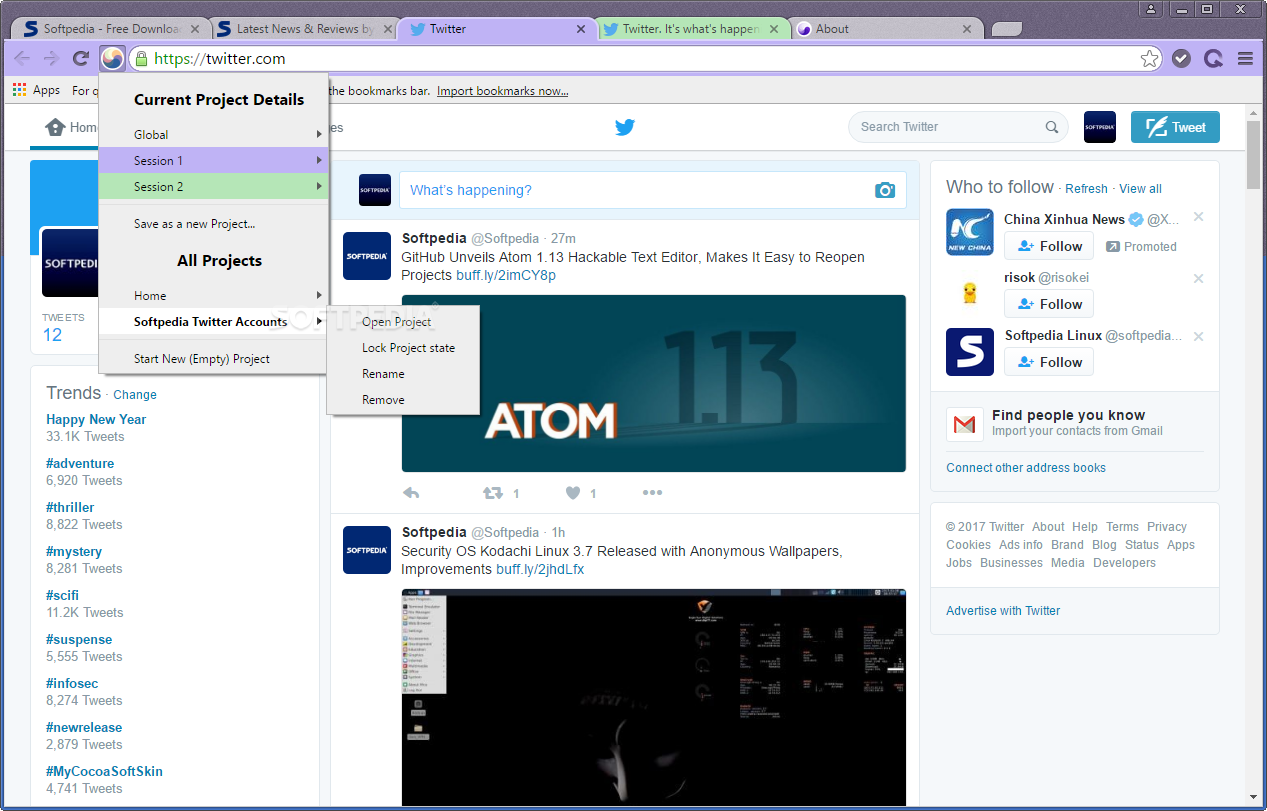Dismiss Softpedia Linux follow suggestion
The width and height of the screenshot is (1267, 811).
click(1199, 337)
